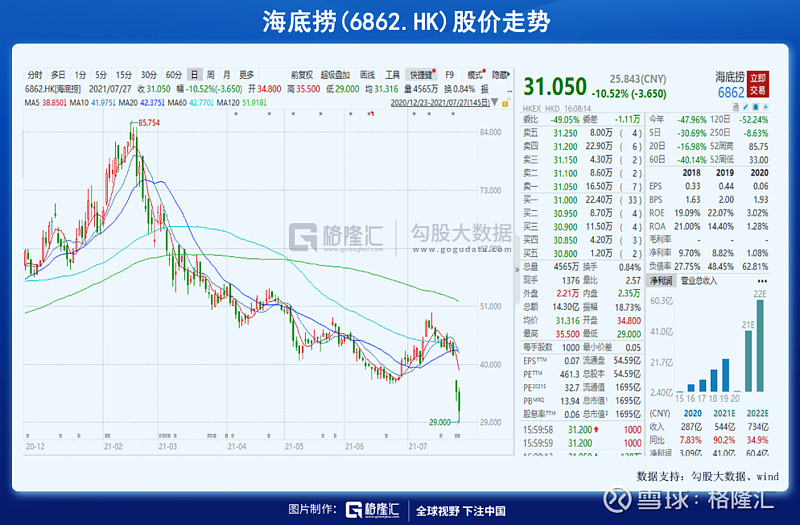Click the 快捷键 shortcuts button
The image size is (800, 525).
pos(421,75)
